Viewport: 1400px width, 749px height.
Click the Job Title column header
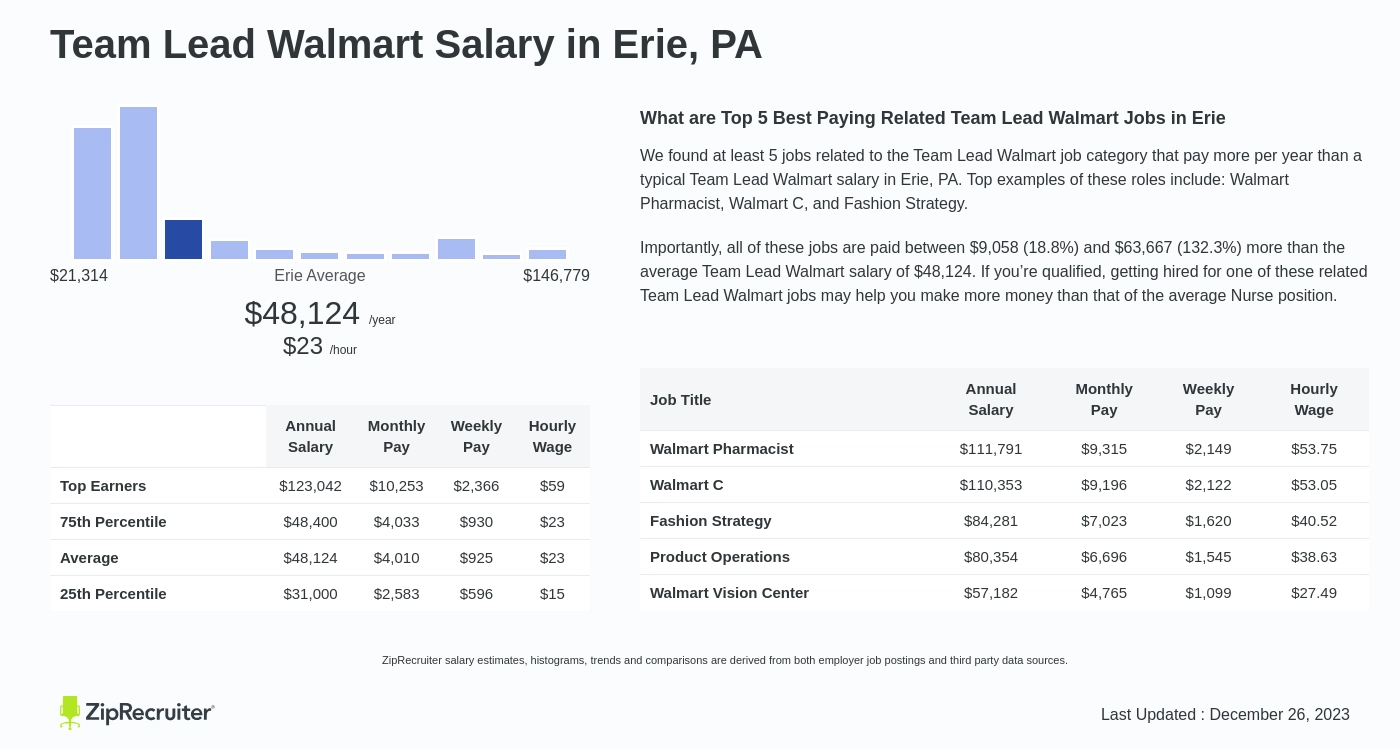pos(680,399)
